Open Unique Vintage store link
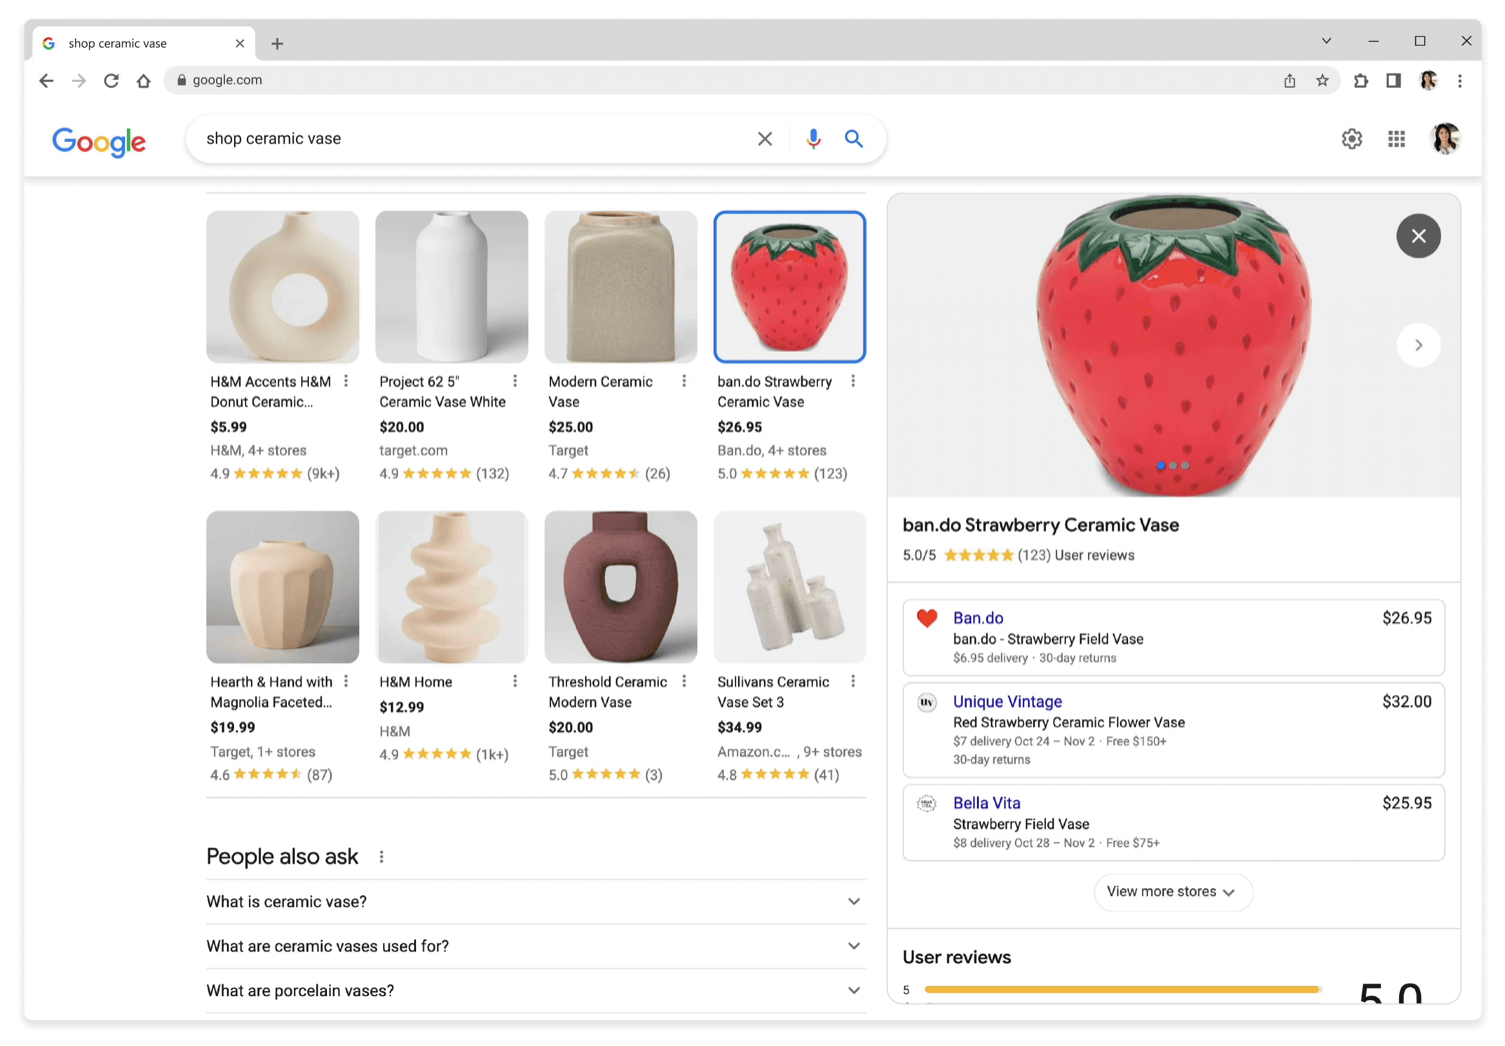Viewport: 1505px width, 1046px height. click(1007, 702)
